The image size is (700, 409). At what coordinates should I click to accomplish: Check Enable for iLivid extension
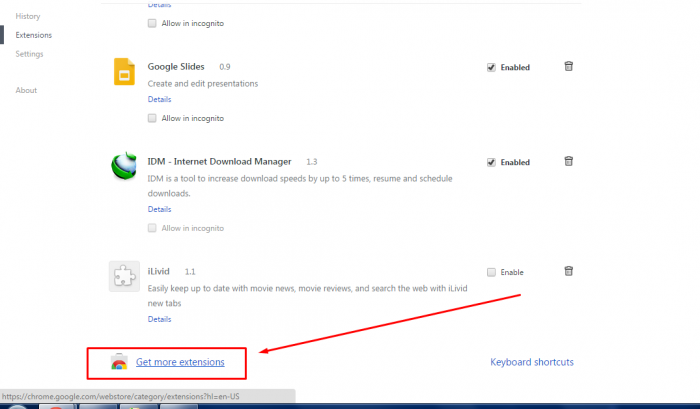pos(491,272)
